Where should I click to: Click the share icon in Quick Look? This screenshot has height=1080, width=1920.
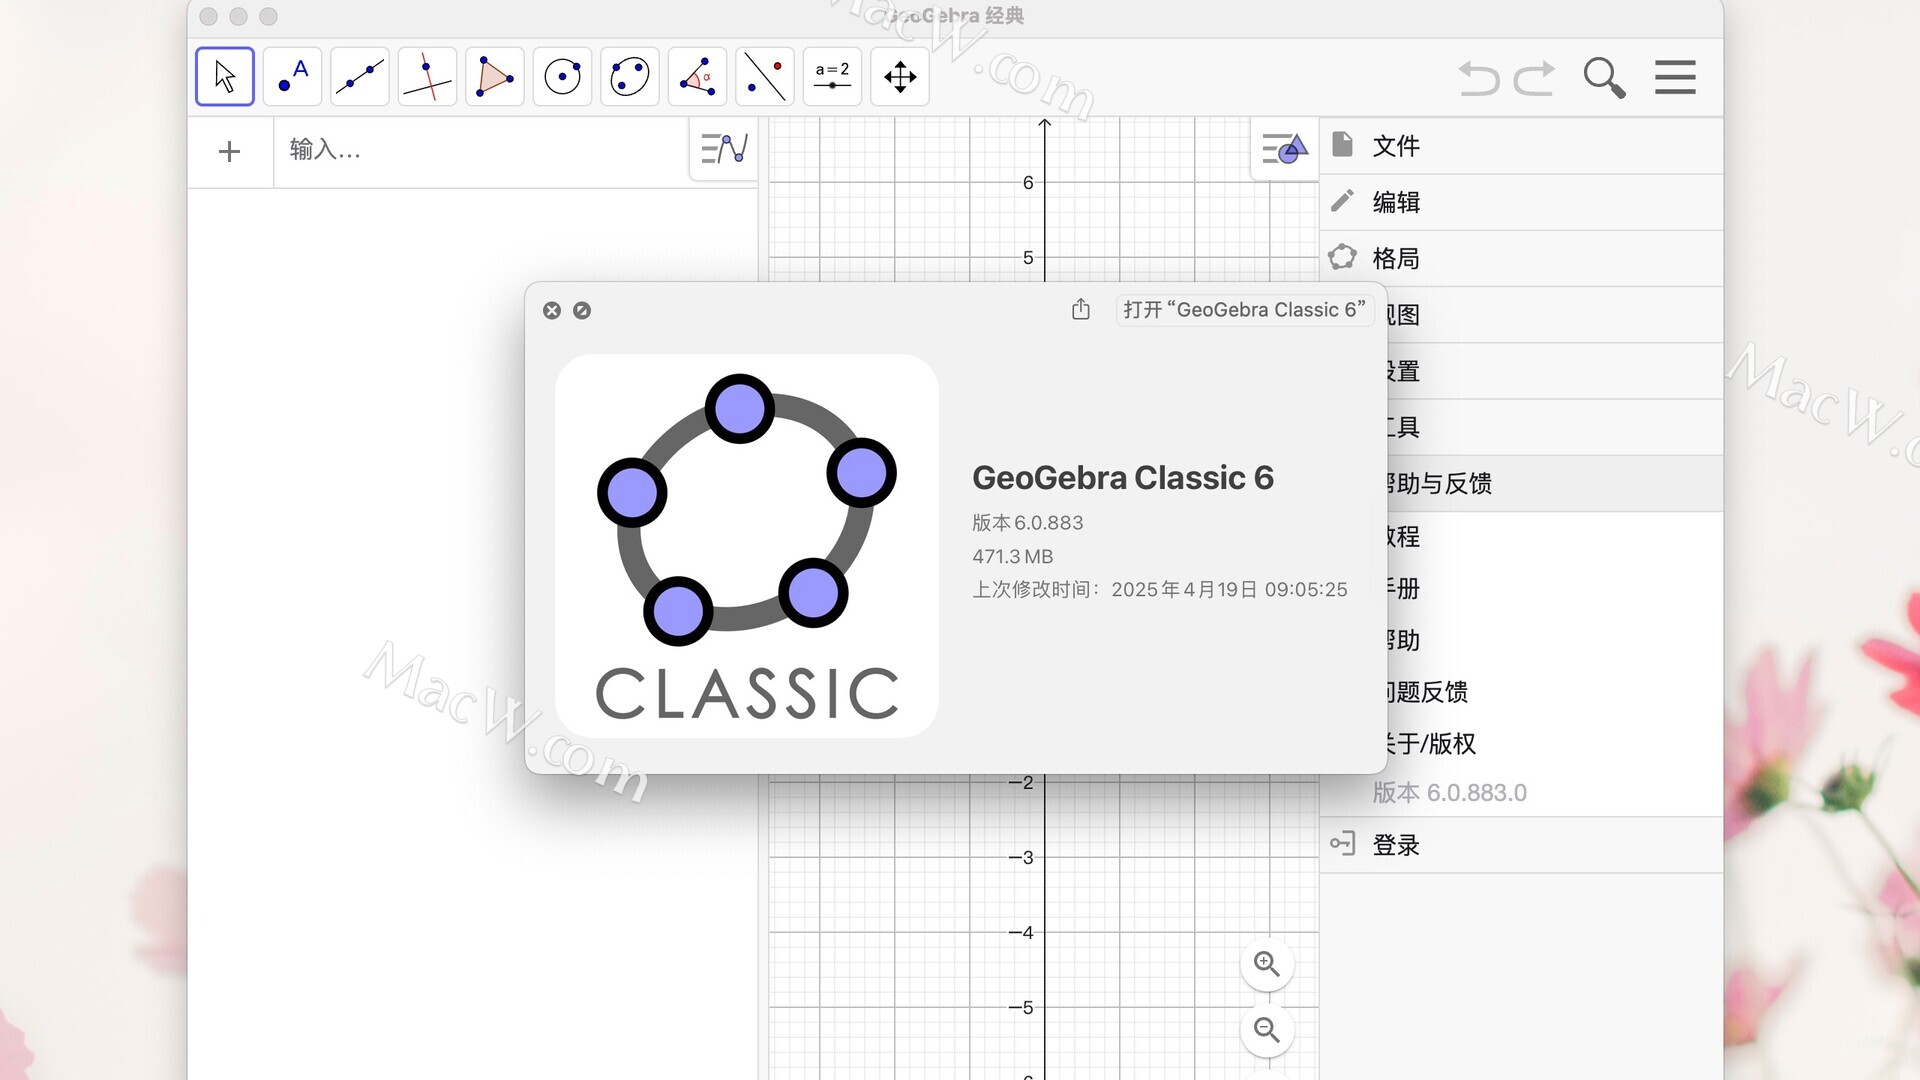tap(1081, 310)
